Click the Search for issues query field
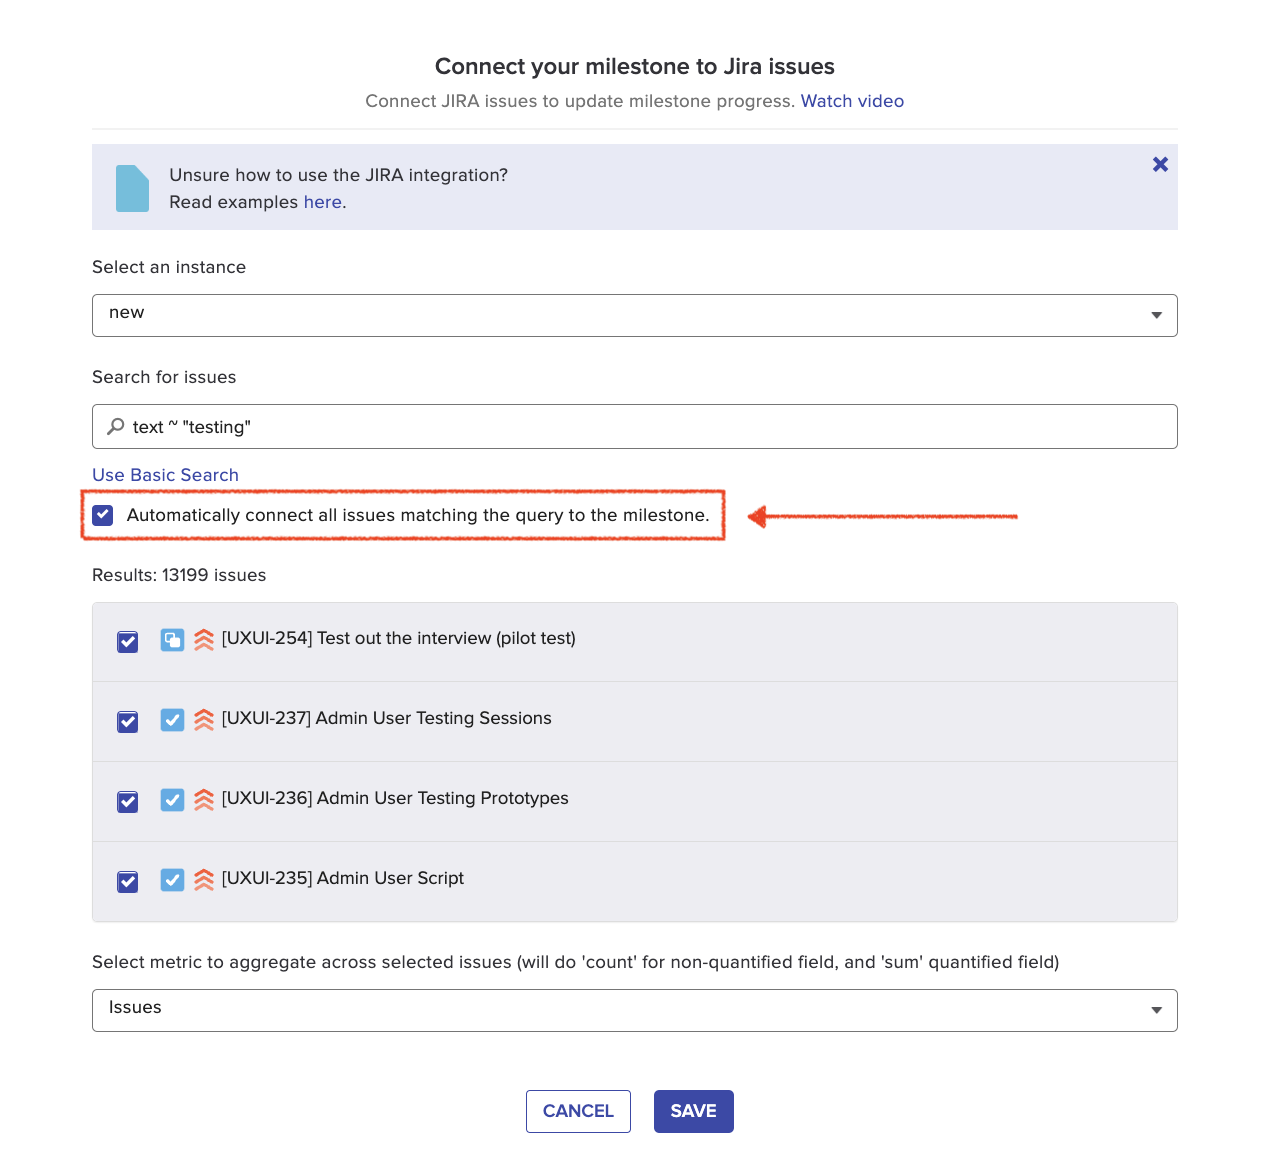1272x1162 pixels. click(635, 426)
